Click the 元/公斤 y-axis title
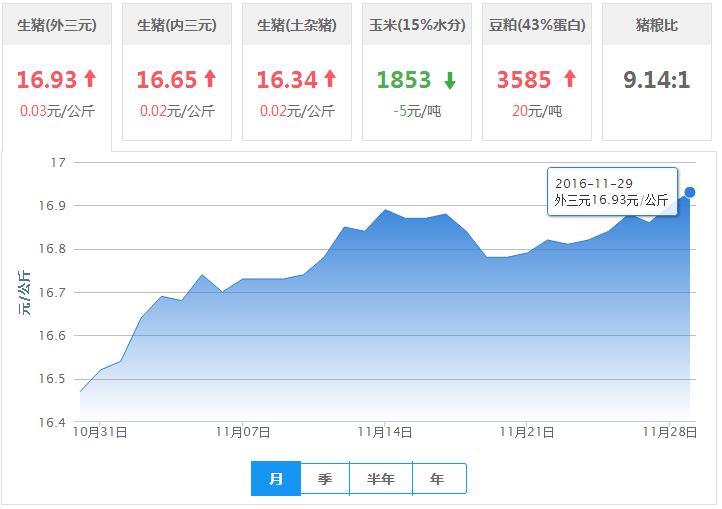This screenshot has width=722, height=509. 24,293
